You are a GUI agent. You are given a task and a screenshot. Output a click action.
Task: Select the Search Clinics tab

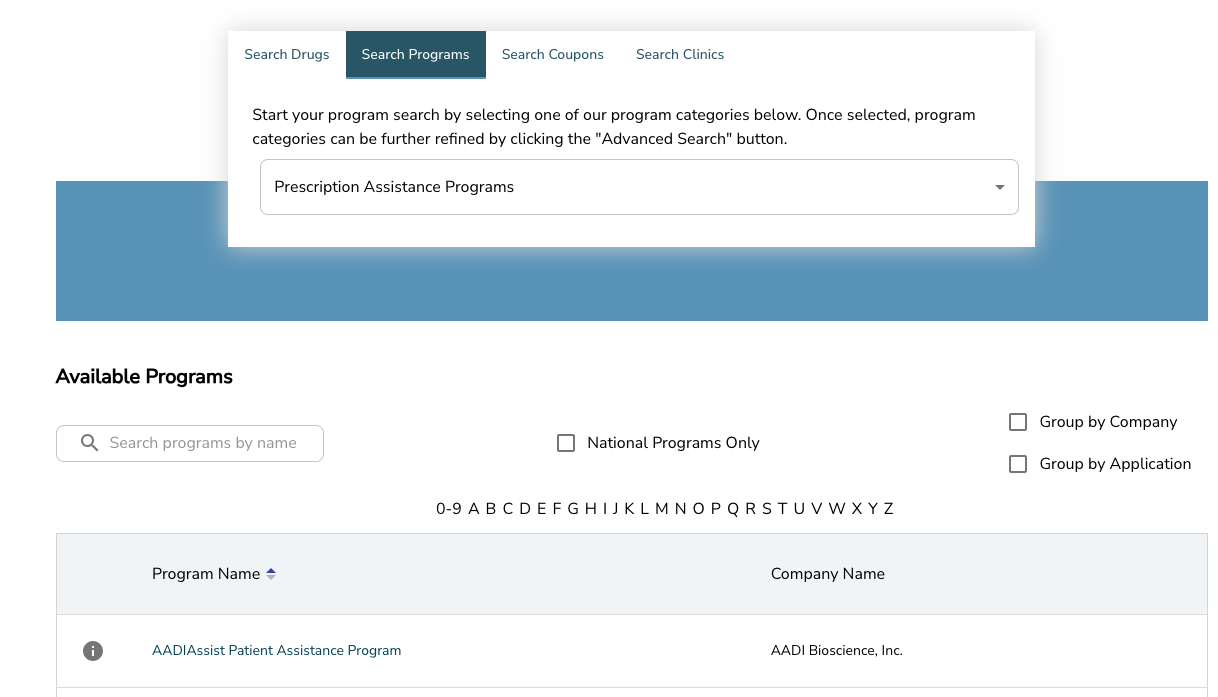click(680, 54)
